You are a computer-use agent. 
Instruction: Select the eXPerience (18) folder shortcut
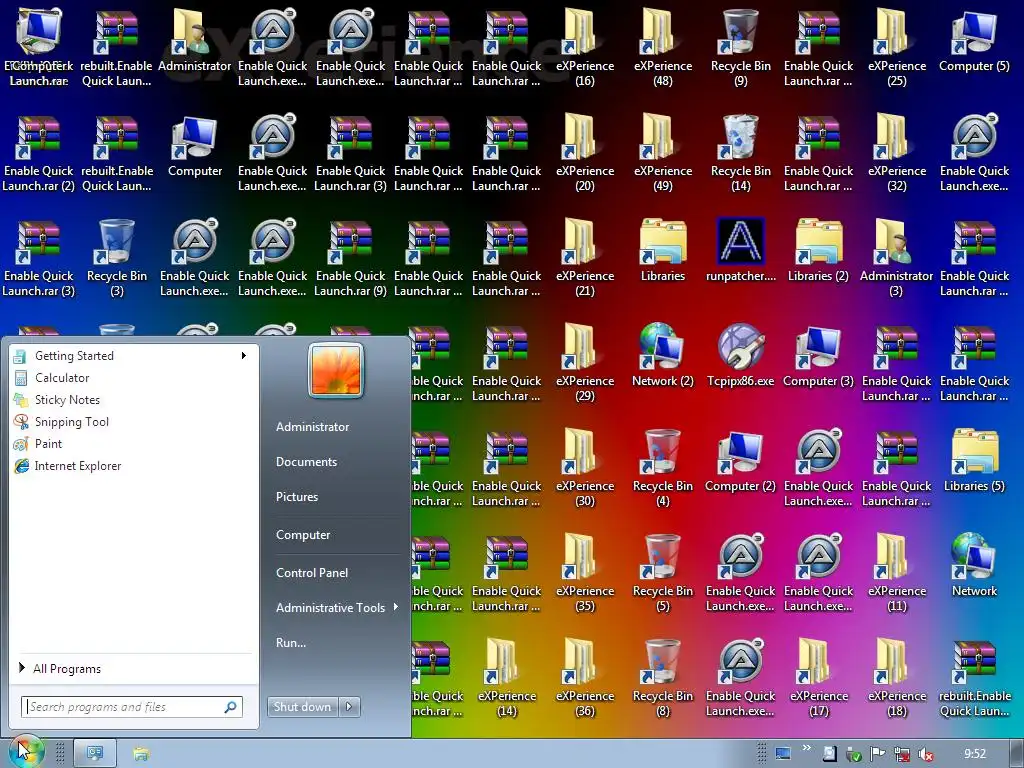tap(897, 679)
